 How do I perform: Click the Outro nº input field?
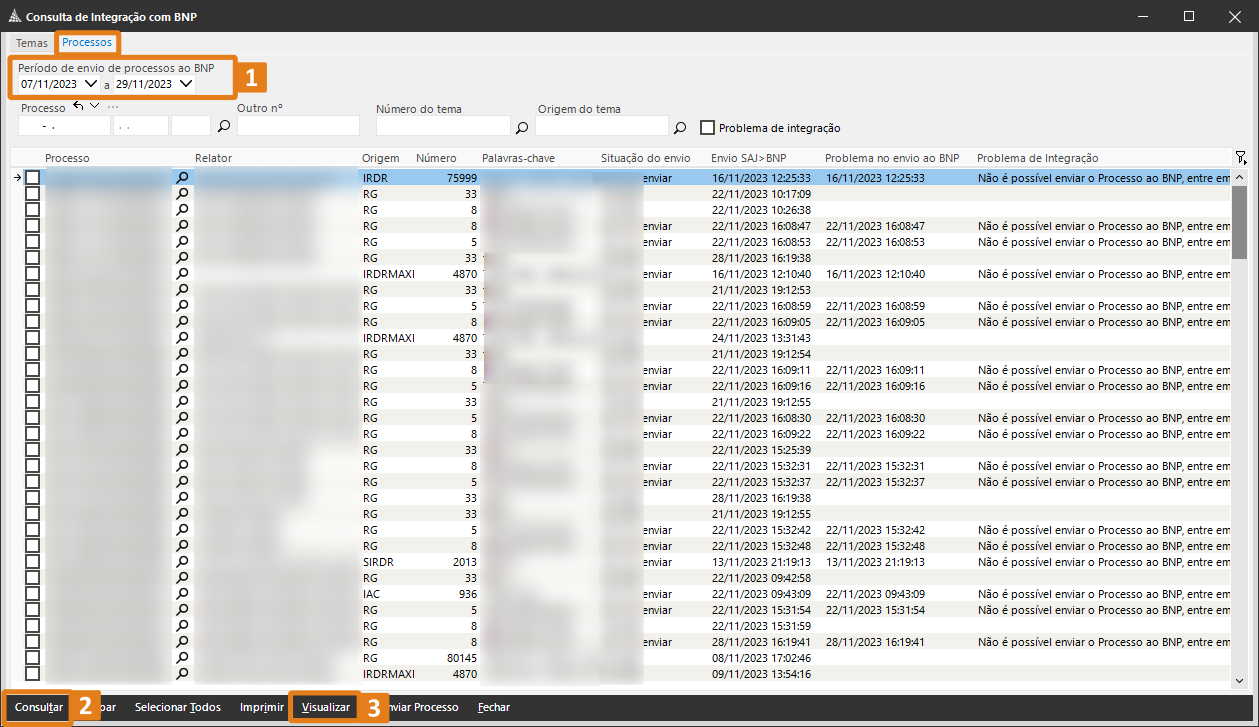298,126
